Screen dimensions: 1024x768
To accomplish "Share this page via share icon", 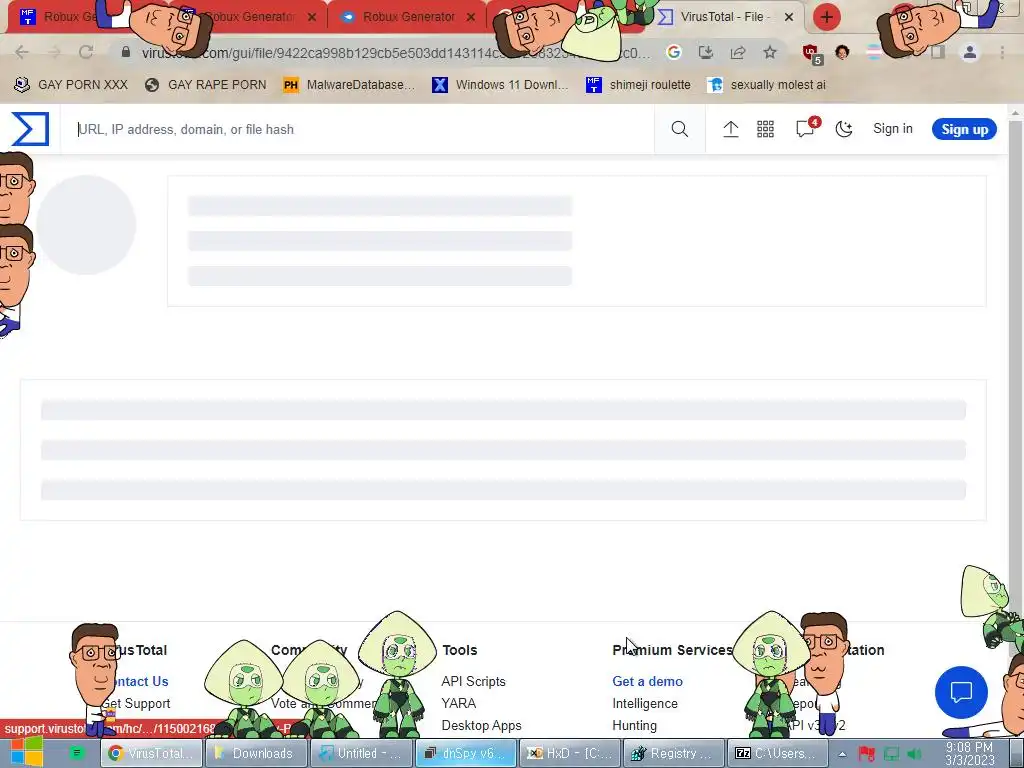I will (738, 52).
